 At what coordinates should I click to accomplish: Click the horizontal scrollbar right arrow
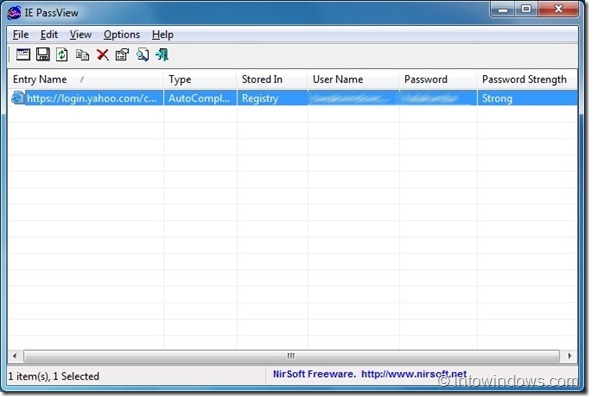pyautogui.click(x=569, y=355)
